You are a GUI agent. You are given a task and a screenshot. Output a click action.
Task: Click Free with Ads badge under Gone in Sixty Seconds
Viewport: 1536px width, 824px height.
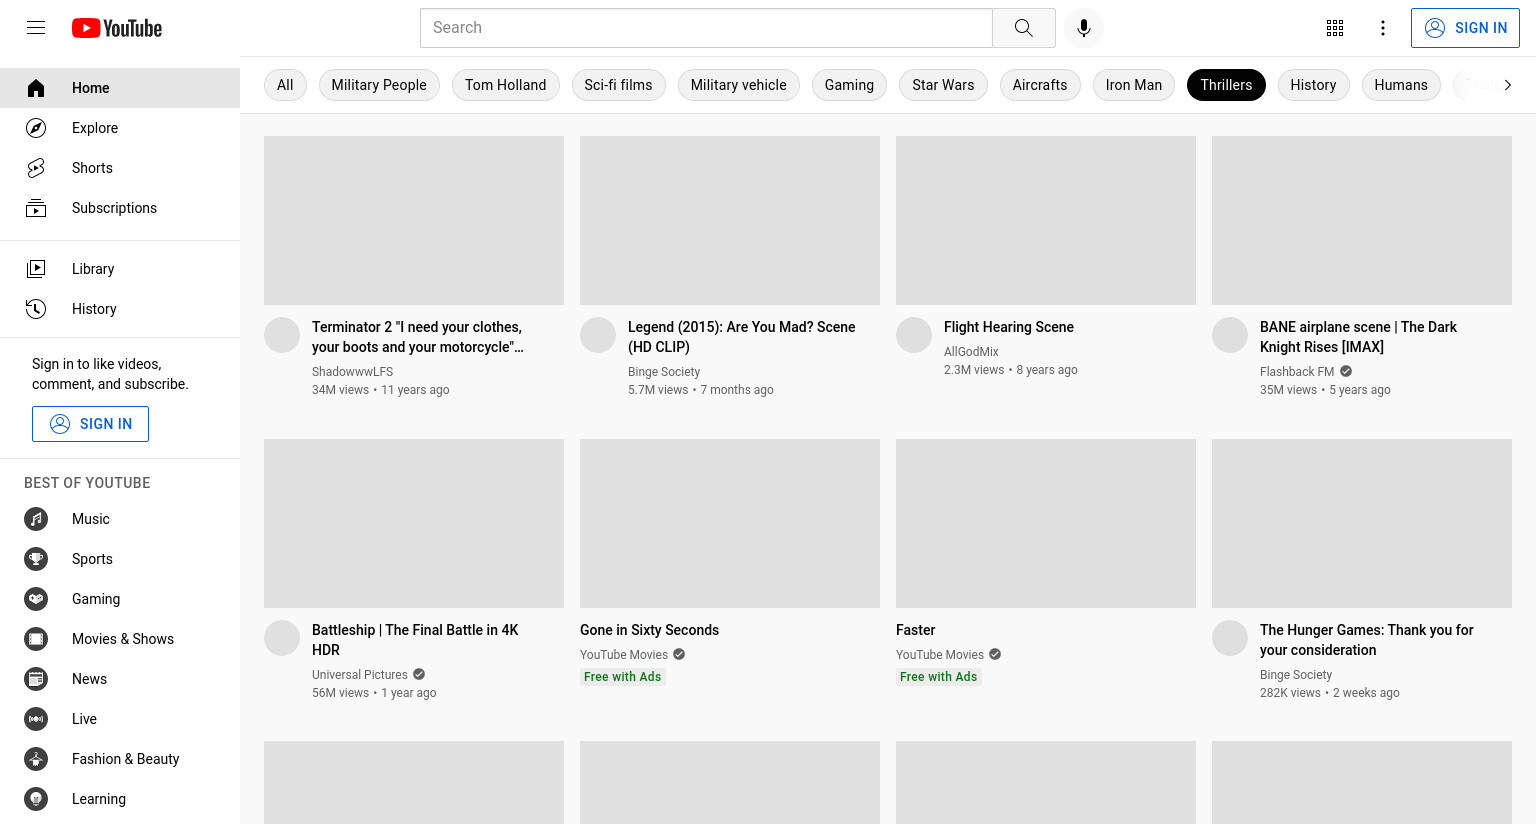point(622,677)
